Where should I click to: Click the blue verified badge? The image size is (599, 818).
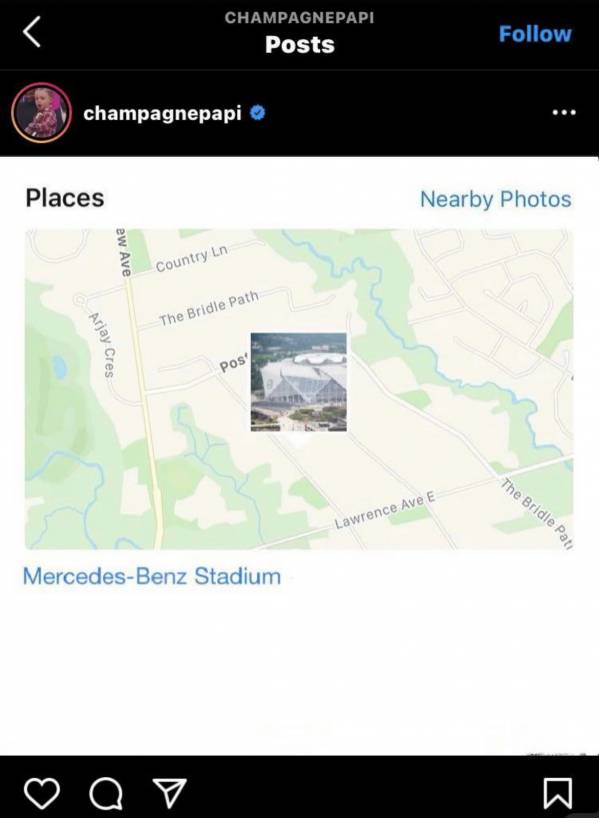pos(257,112)
